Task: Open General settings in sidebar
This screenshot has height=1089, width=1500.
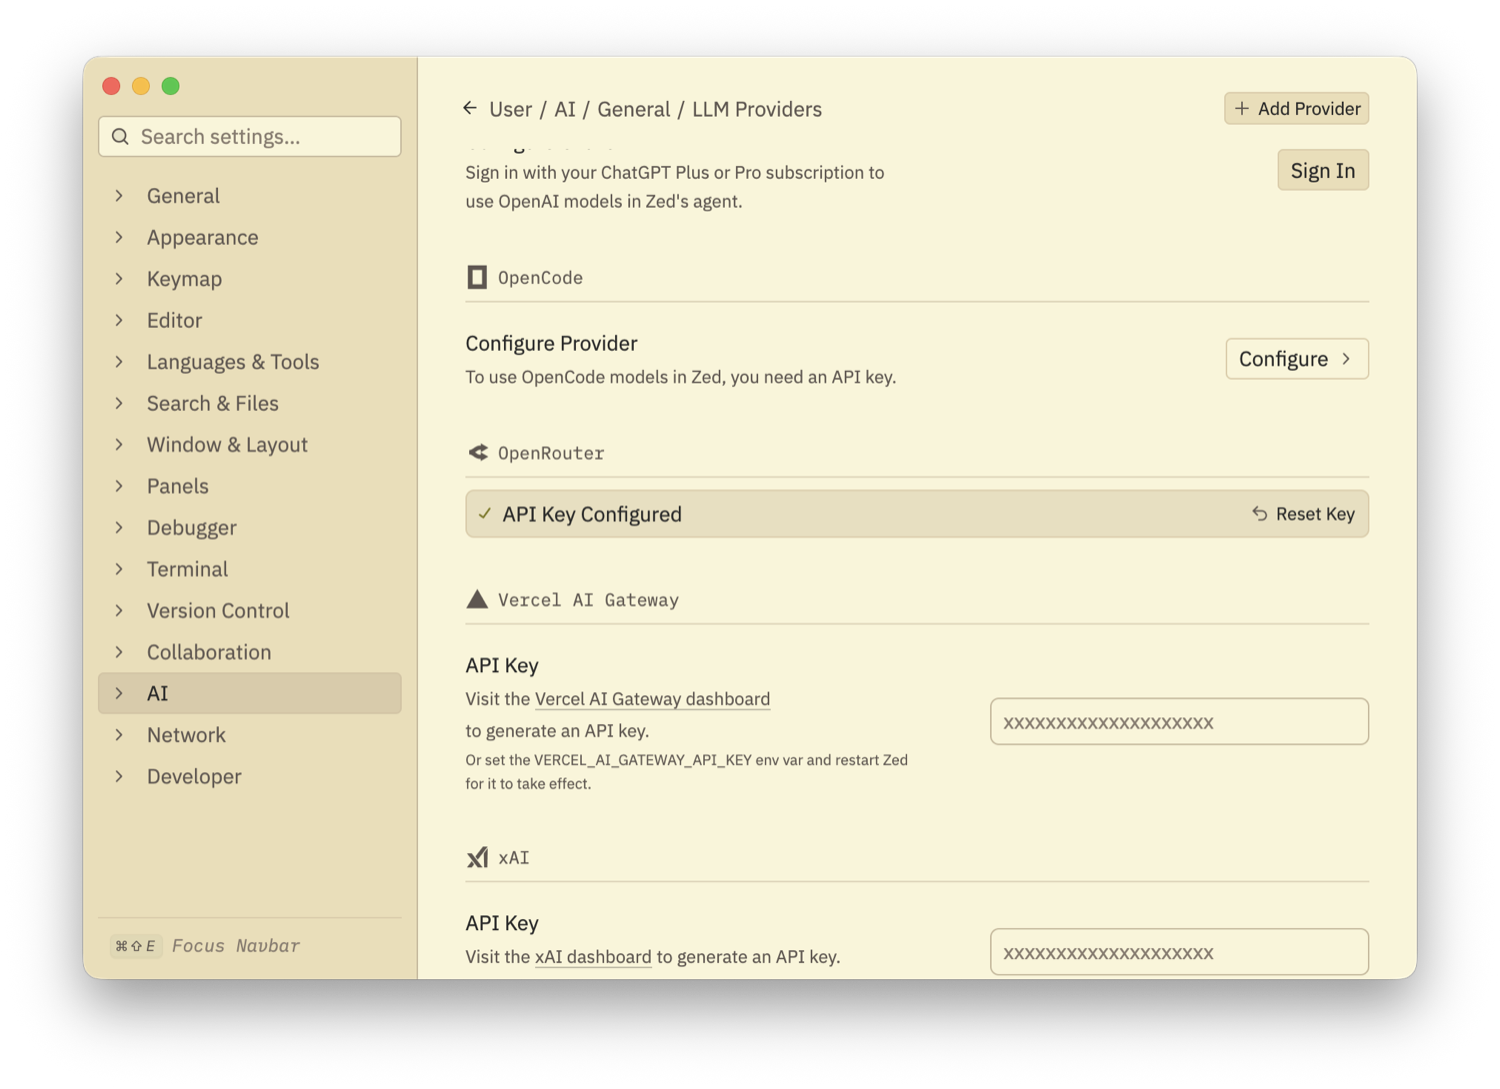Action: tap(250, 196)
